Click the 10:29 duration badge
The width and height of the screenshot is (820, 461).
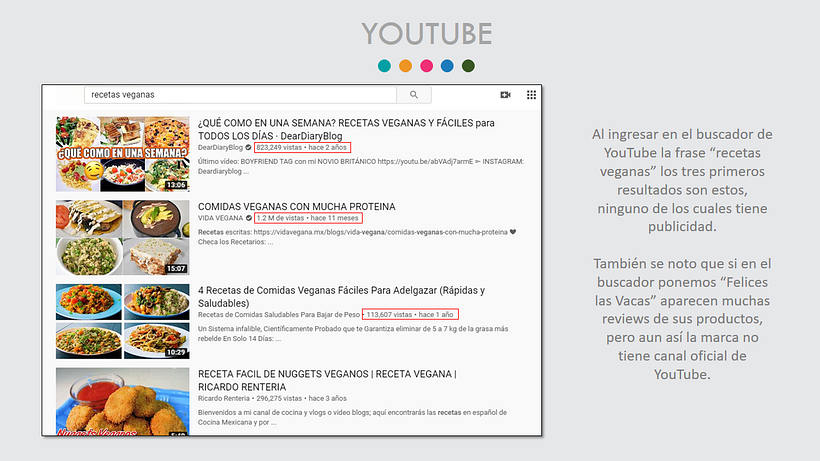click(x=176, y=352)
